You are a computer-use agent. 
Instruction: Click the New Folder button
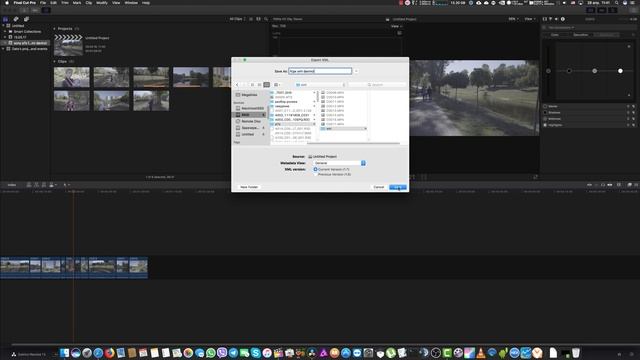[249, 187]
